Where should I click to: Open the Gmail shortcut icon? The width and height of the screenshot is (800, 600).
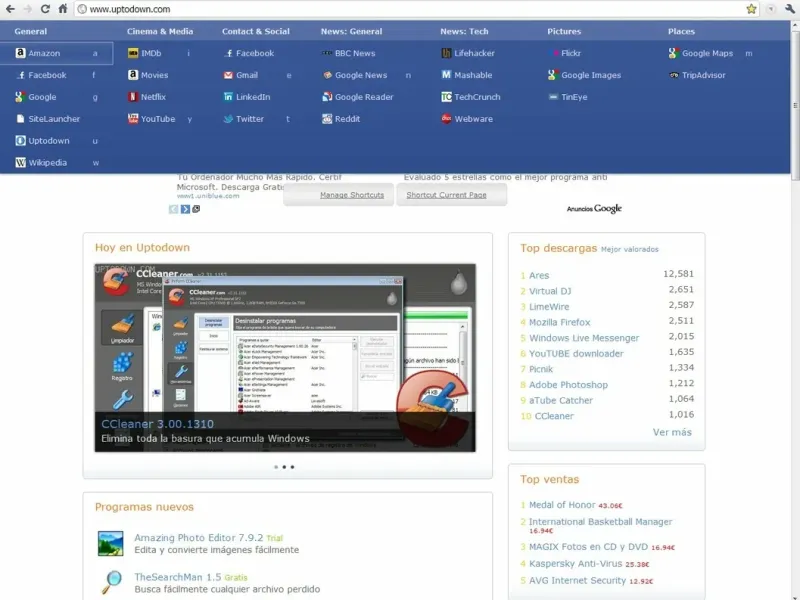pyautogui.click(x=228, y=75)
